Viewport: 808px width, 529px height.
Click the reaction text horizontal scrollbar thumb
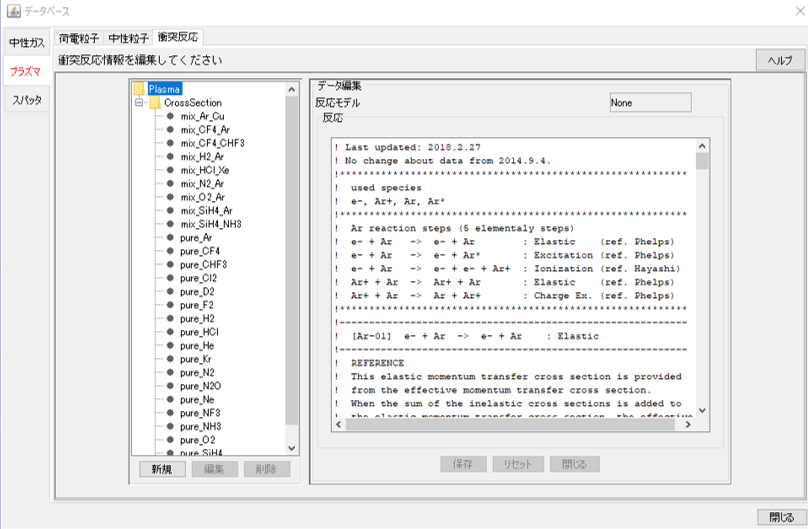click(510, 424)
